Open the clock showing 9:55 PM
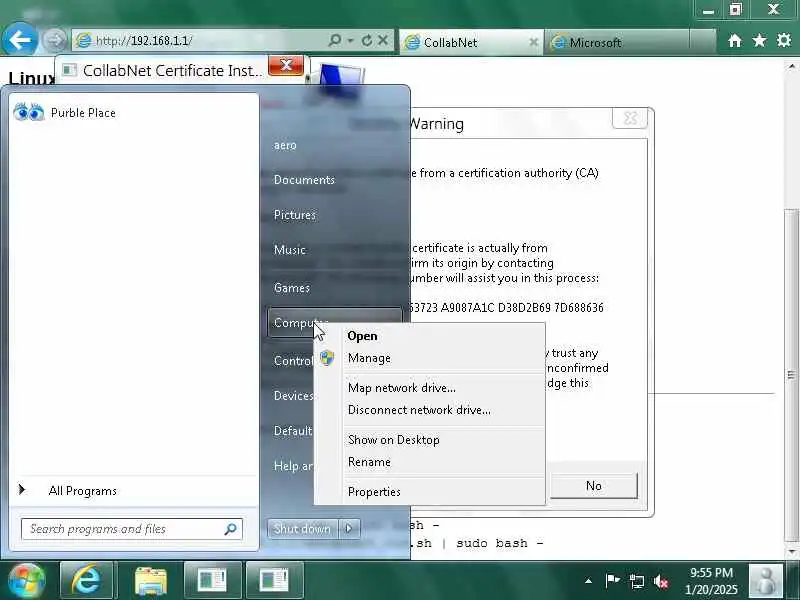Viewport: 800px width, 600px height. point(711,581)
